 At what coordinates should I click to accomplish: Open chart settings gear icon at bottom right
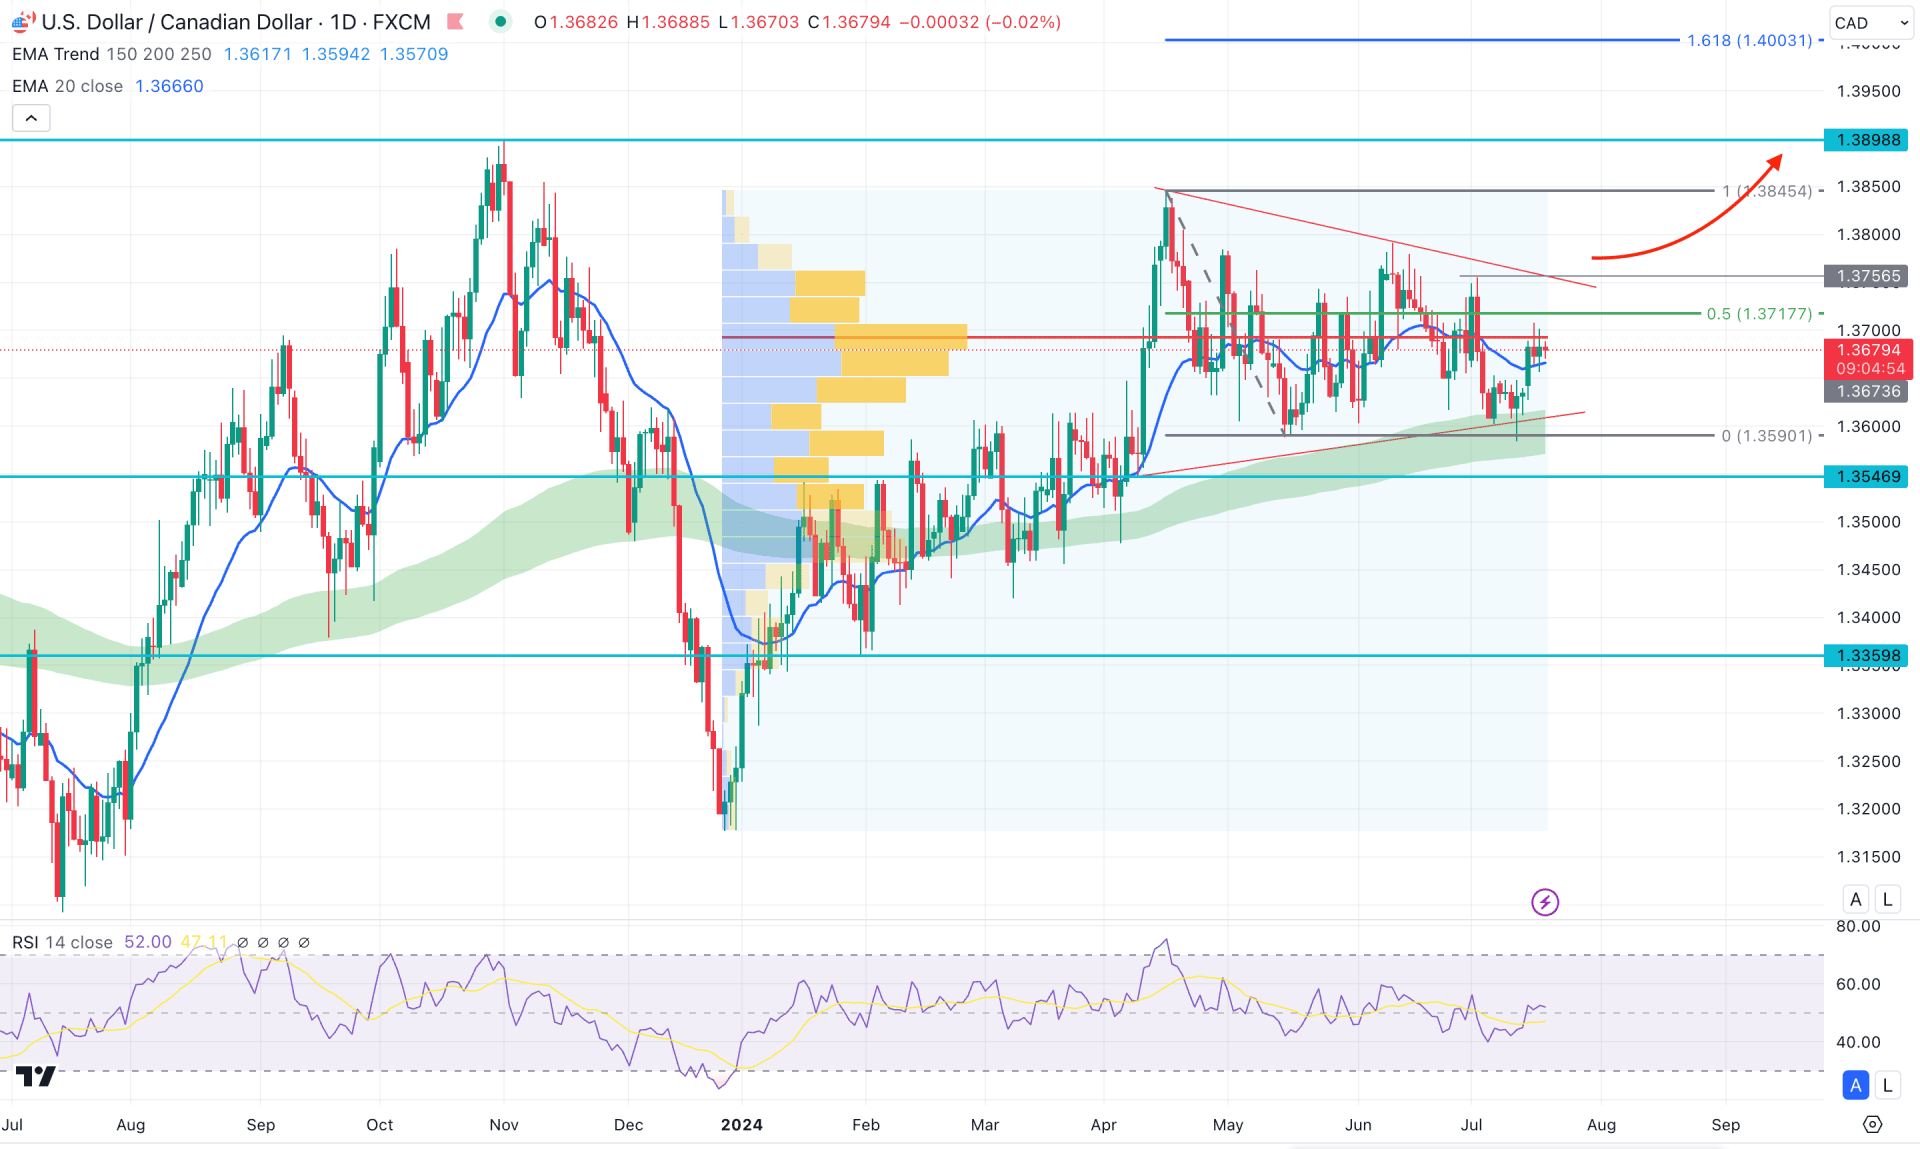[1873, 1124]
